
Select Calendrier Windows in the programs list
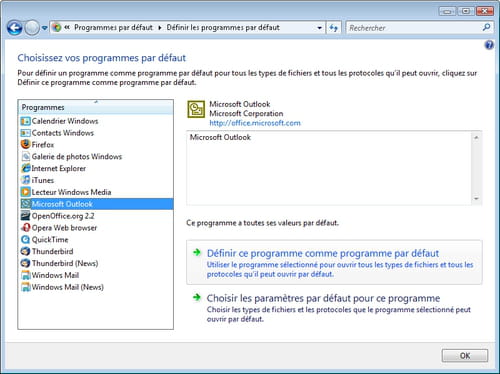(96, 121)
